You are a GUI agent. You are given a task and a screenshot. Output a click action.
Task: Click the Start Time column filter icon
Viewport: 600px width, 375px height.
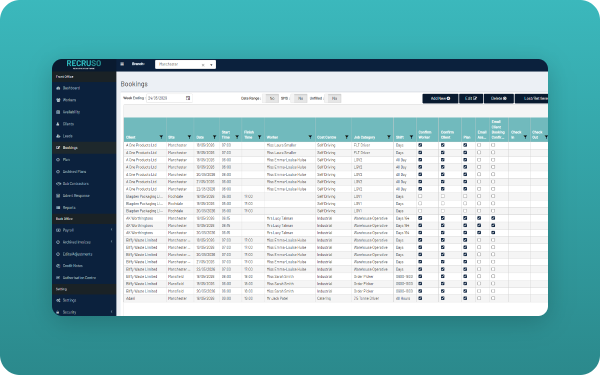[237, 137]
